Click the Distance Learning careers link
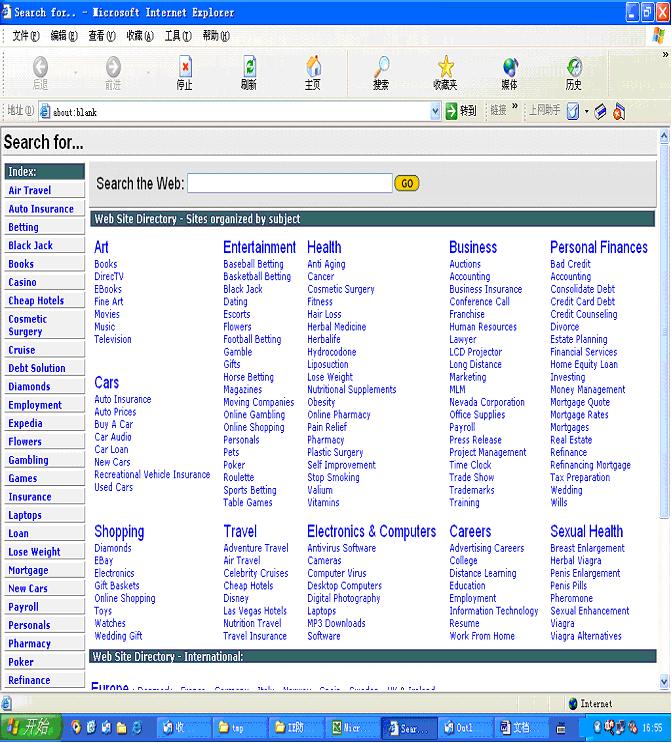The image size is (672, 743). point(482,573)
